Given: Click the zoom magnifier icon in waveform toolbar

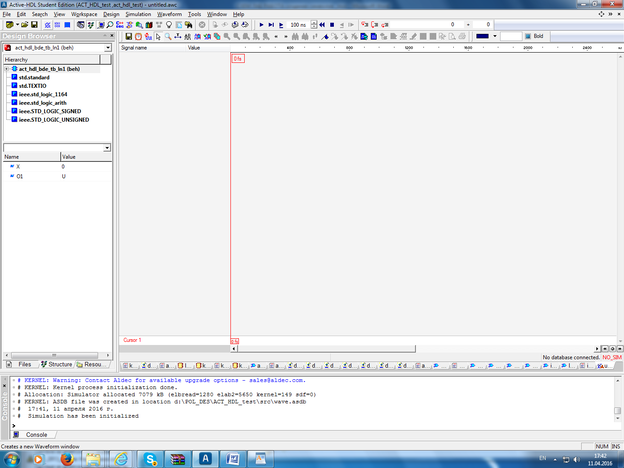Looking at the screenshot, I should click(166, 36).
